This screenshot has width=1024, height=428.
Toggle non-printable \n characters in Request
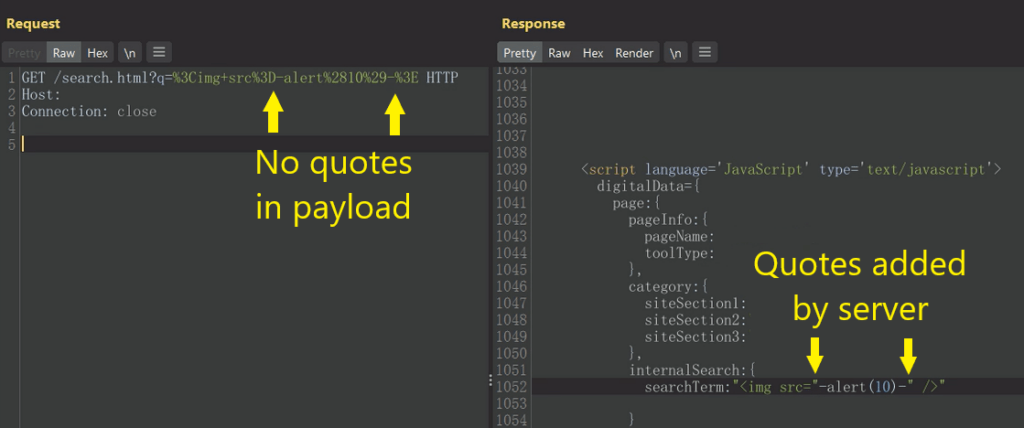(130, 53)
